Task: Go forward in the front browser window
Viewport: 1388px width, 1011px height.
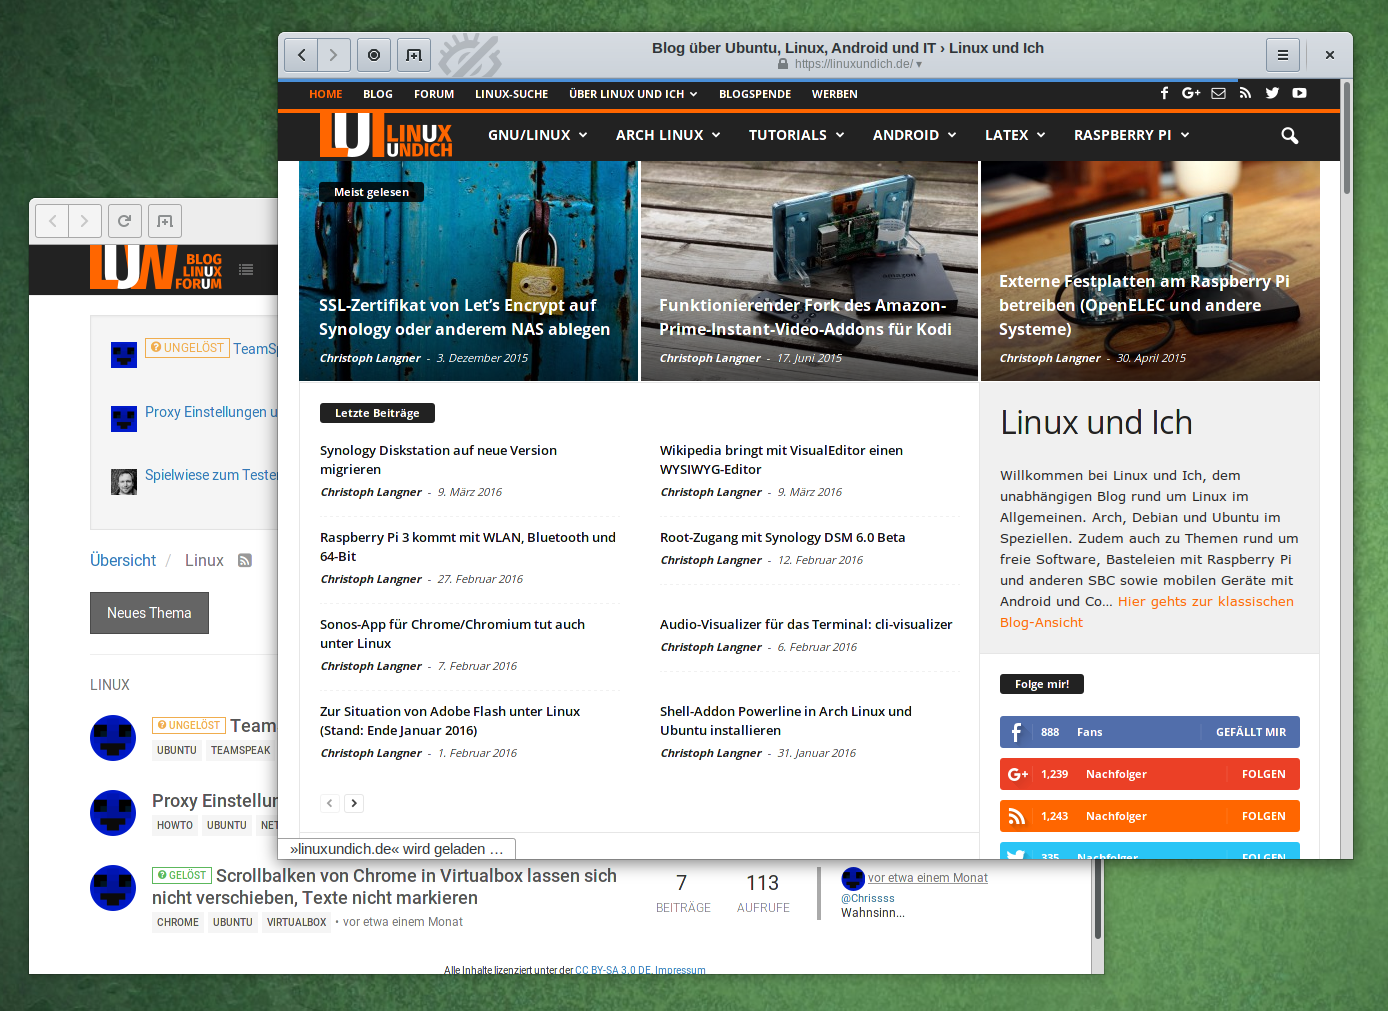Action: pyautogui.click(x=334, y=55)
